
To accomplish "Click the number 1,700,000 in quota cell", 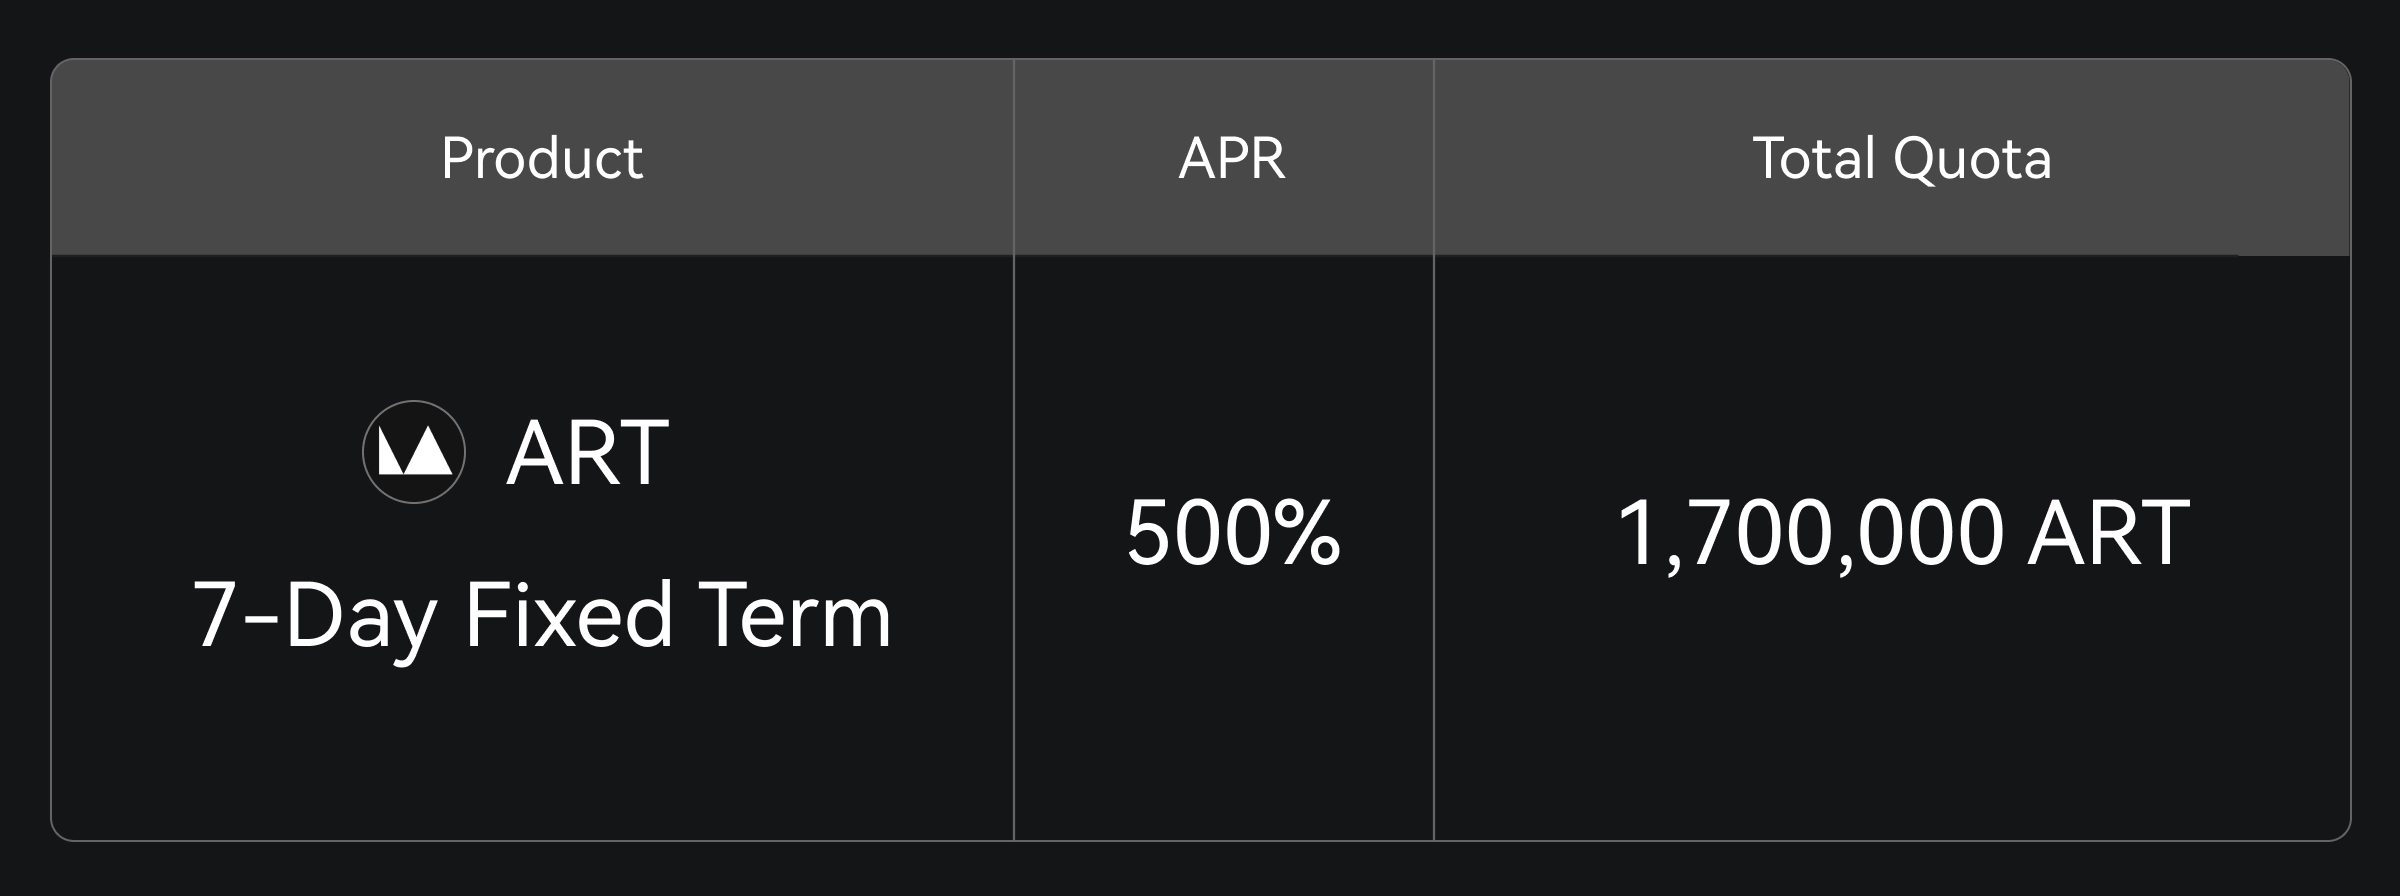I will click(1810, 533).
